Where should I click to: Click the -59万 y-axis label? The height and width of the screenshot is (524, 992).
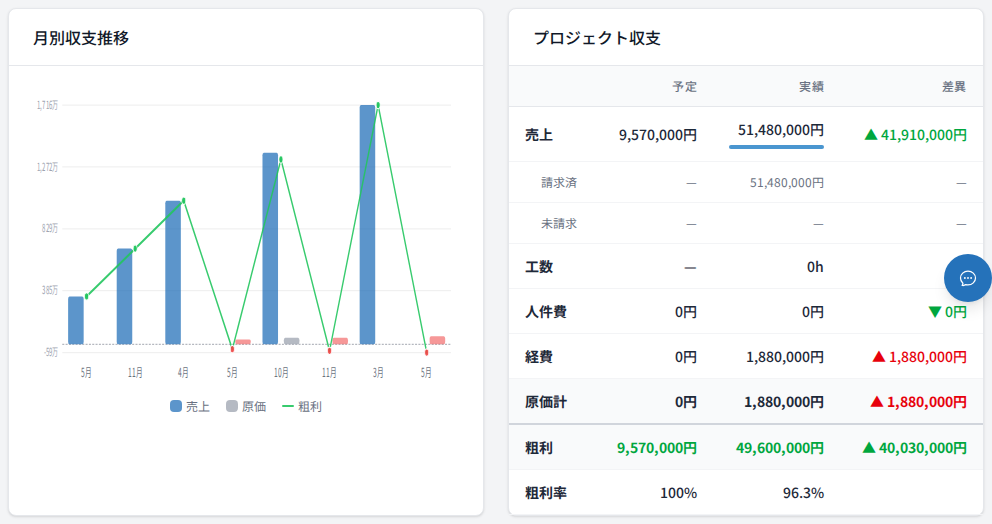click(51, 352)
